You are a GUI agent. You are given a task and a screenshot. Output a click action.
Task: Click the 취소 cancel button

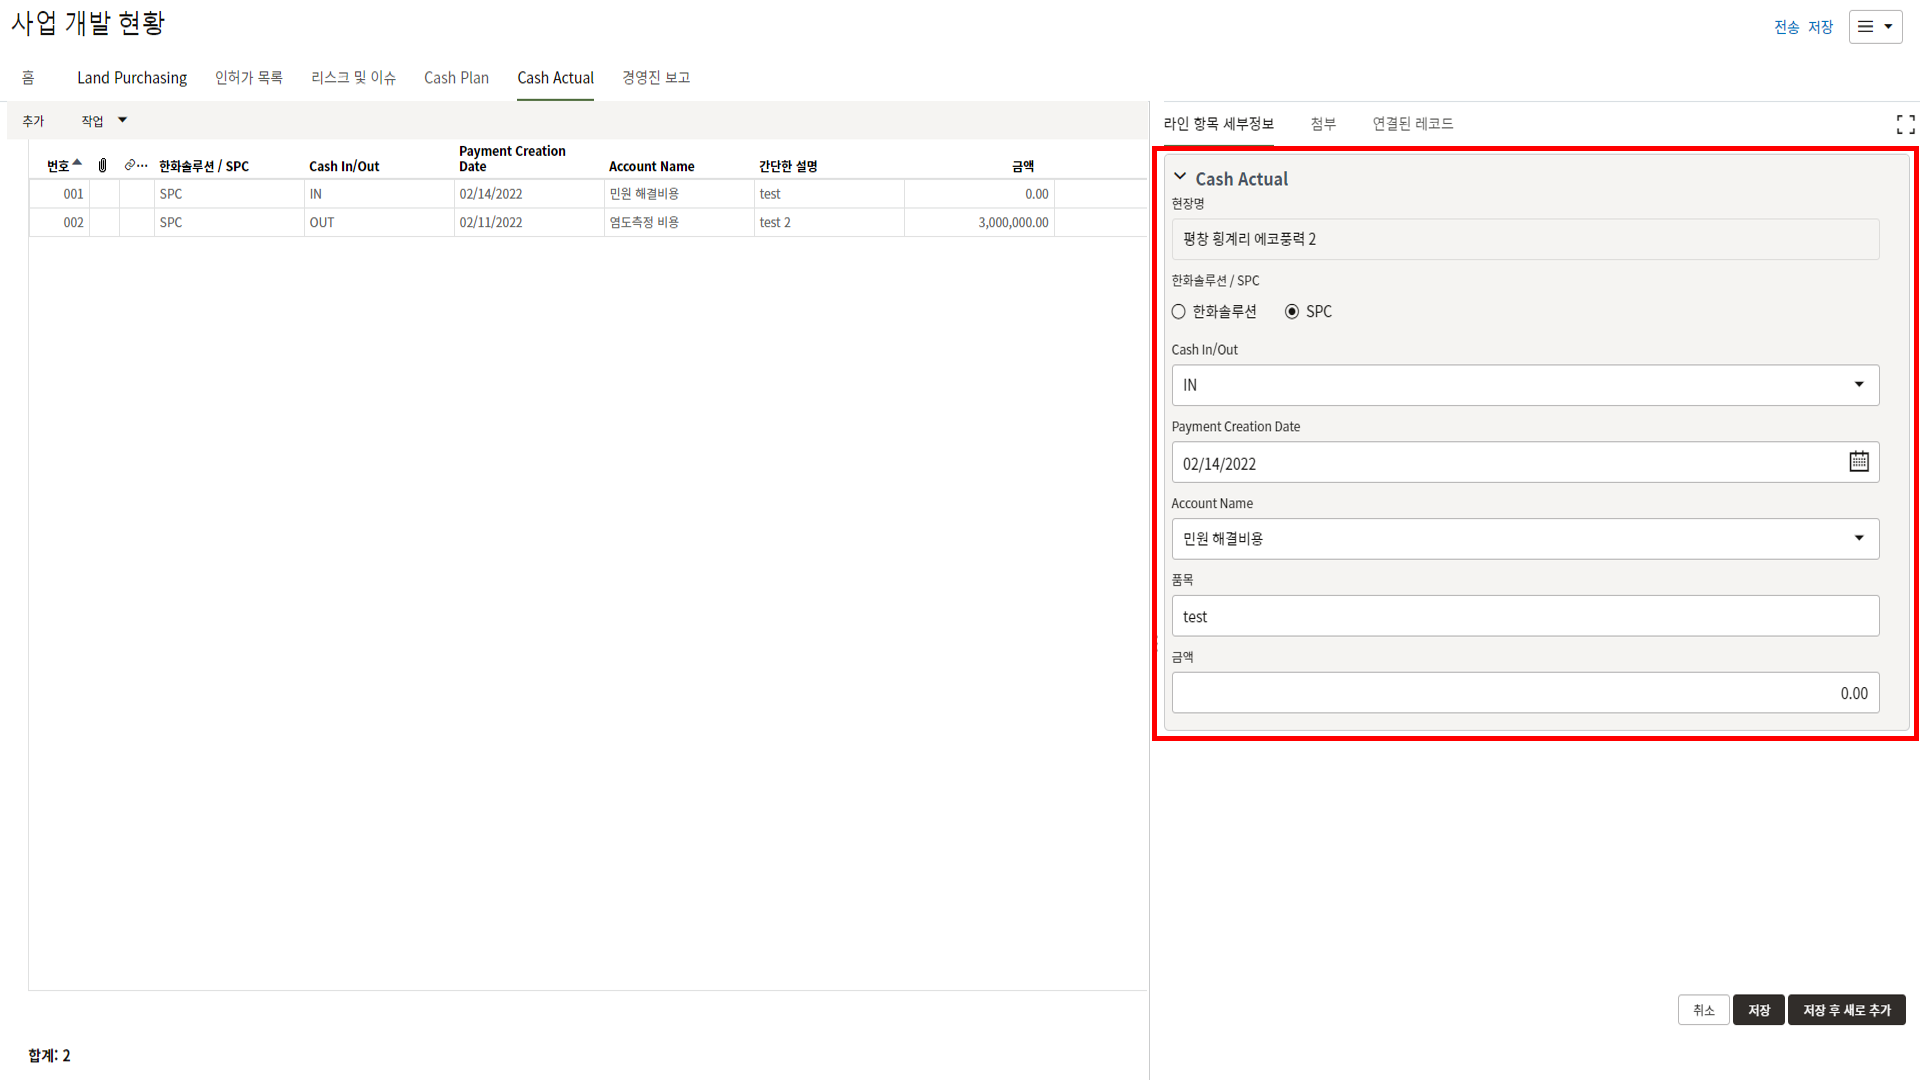pyautogui.click(x=1703, y=1010)
